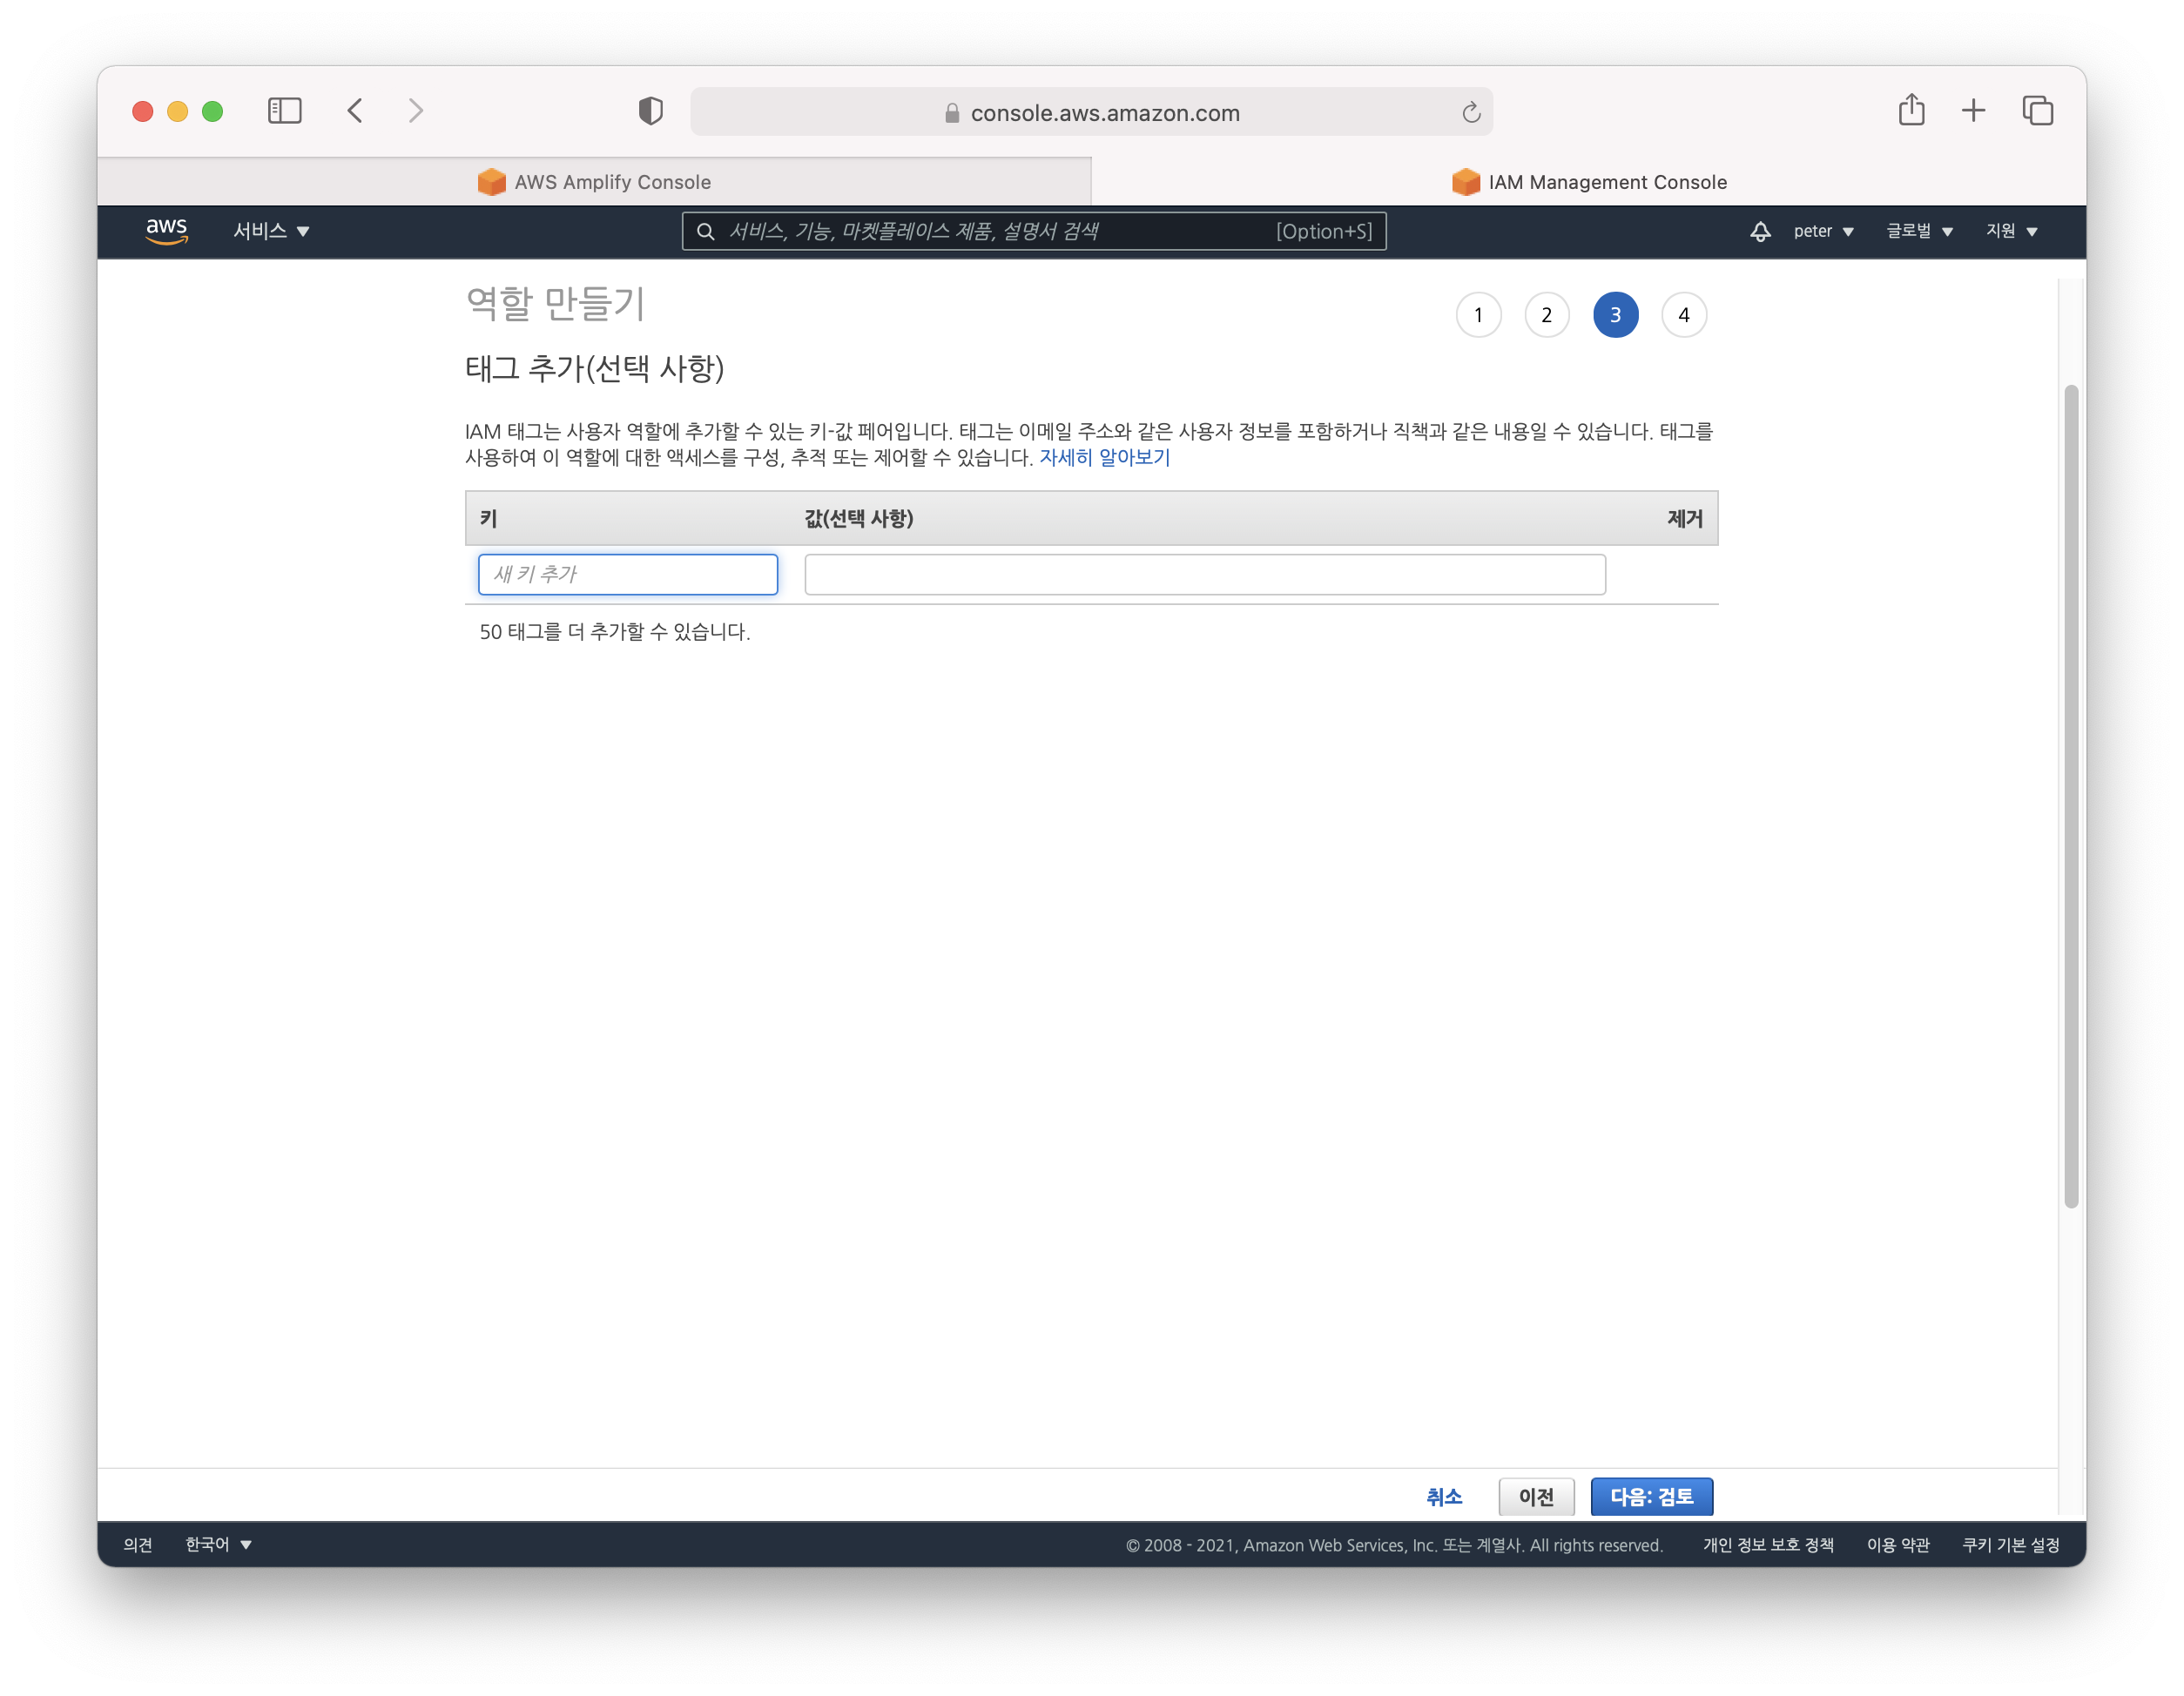Screen dimensions: 2184x1696
Task: Expand the 서비스 services dropdown
Action: [x=271, y=231]
